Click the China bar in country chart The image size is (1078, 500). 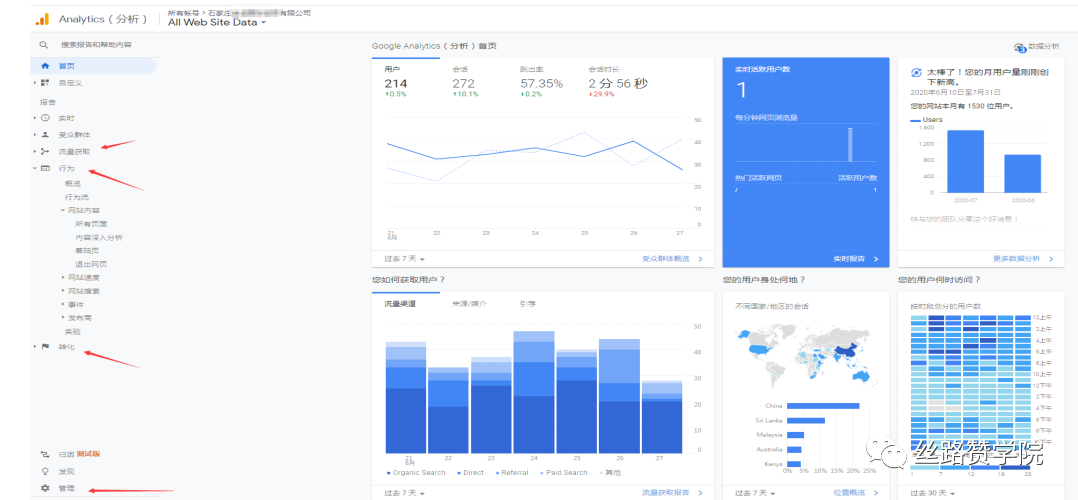coord(823,406)
